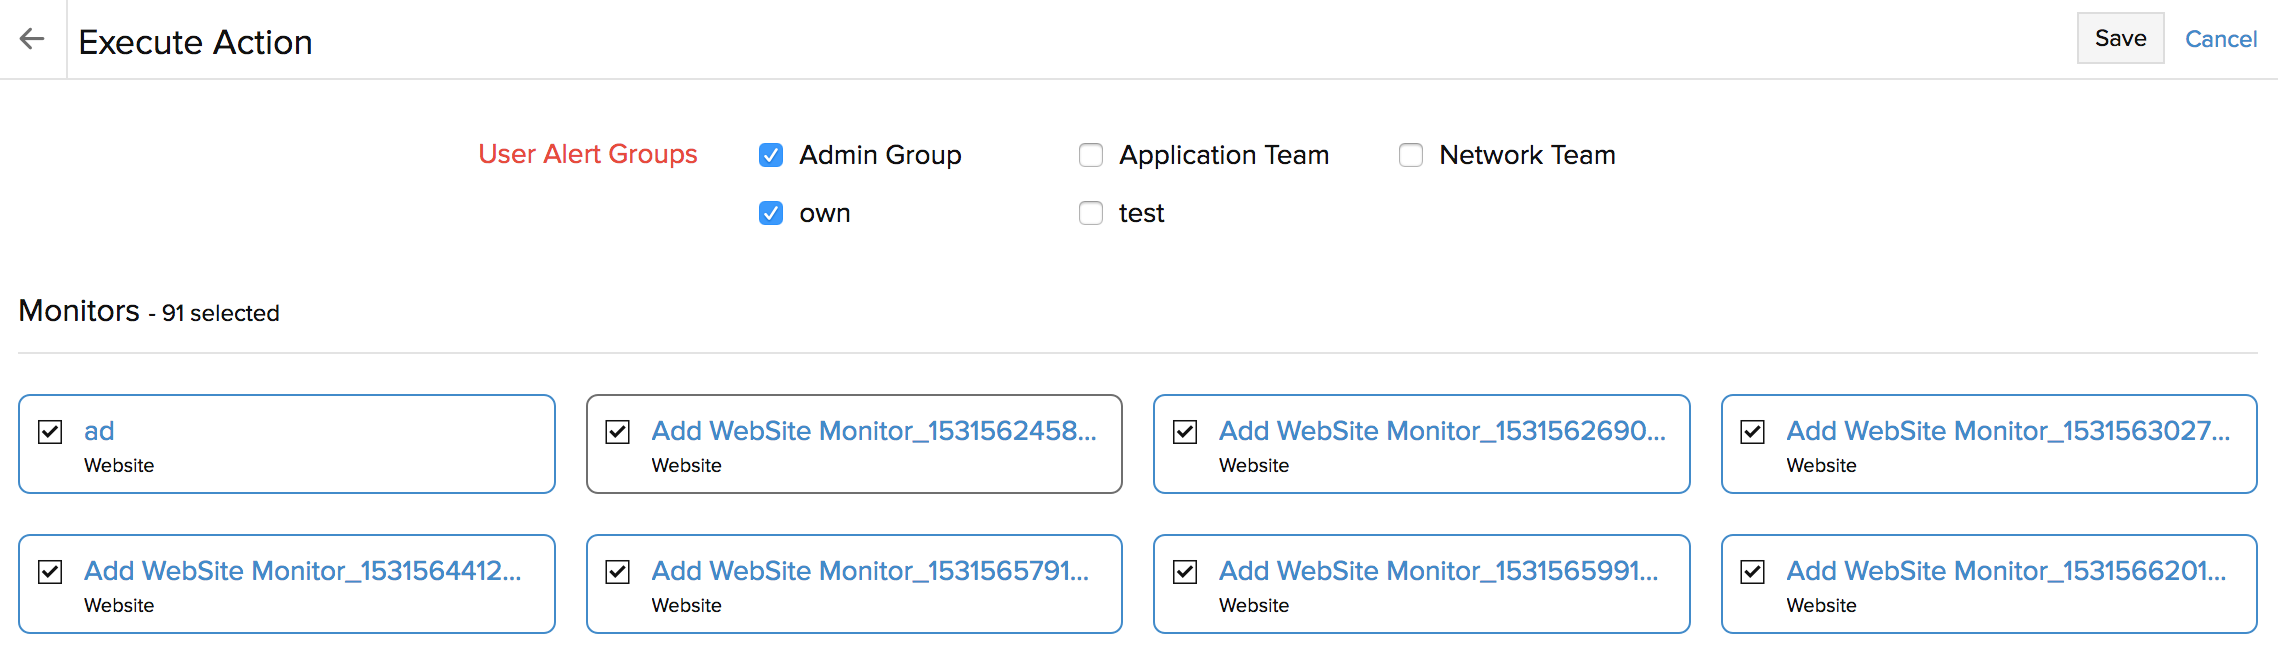Uncheck monitor 1531562458 checkbox

618,432
